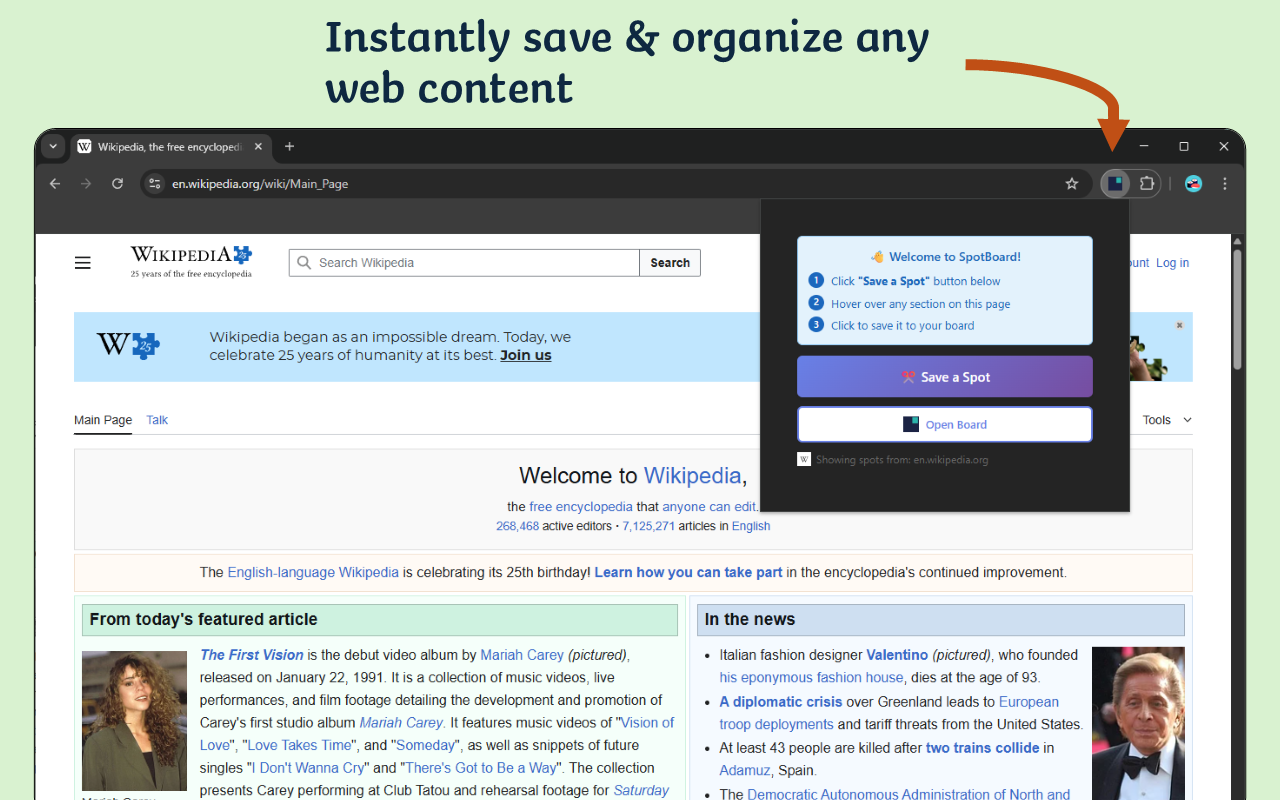The width and height of the screenshot is (1280, 800).
Task: Click the Open Board button
Action: point(944,424)
